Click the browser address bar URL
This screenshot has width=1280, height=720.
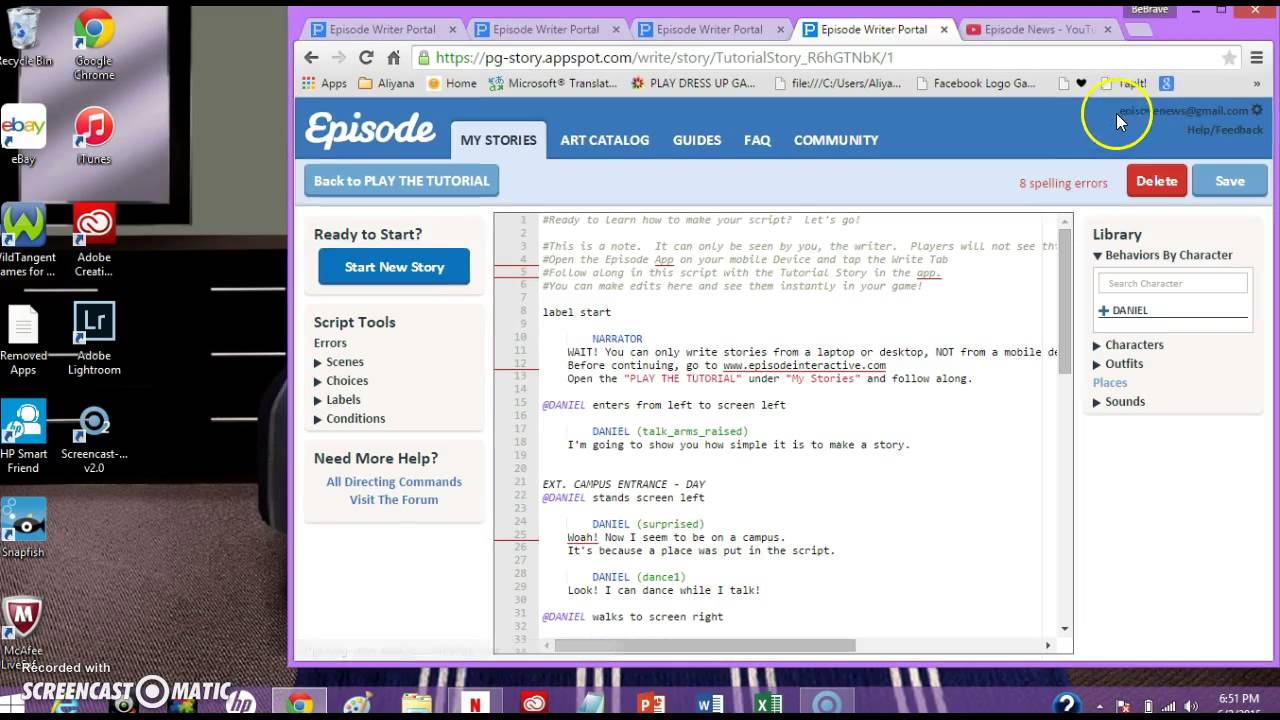point(664,58)
